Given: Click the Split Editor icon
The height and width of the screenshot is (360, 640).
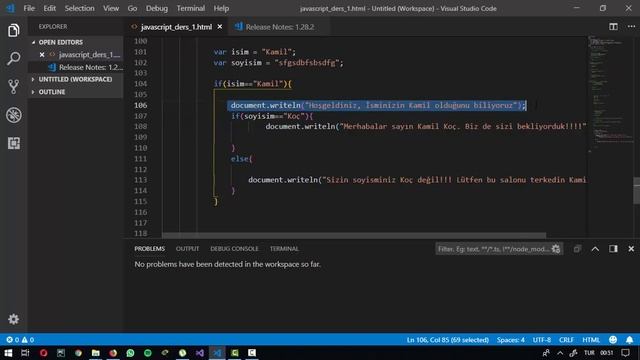Looking at the screenshot, I should click(x=613, y=27).
